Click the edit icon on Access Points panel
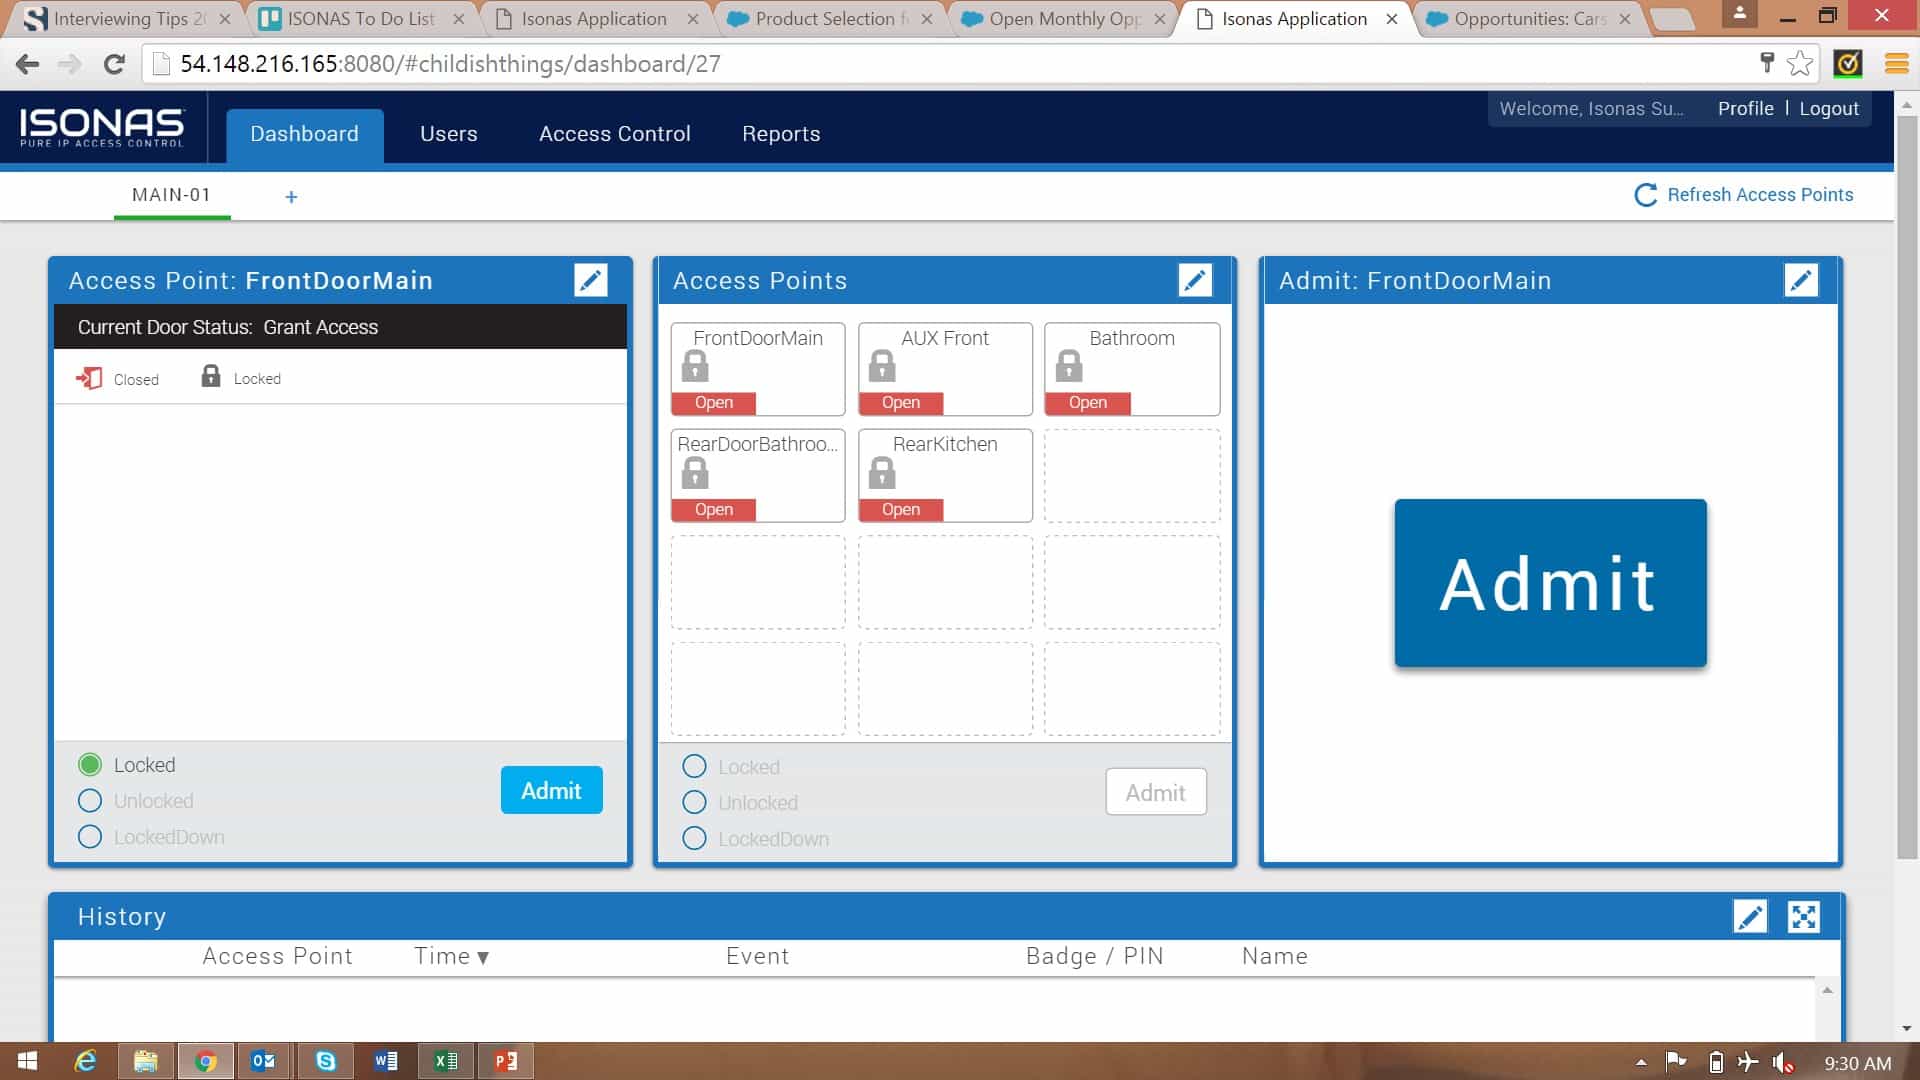 (1195, 280)
